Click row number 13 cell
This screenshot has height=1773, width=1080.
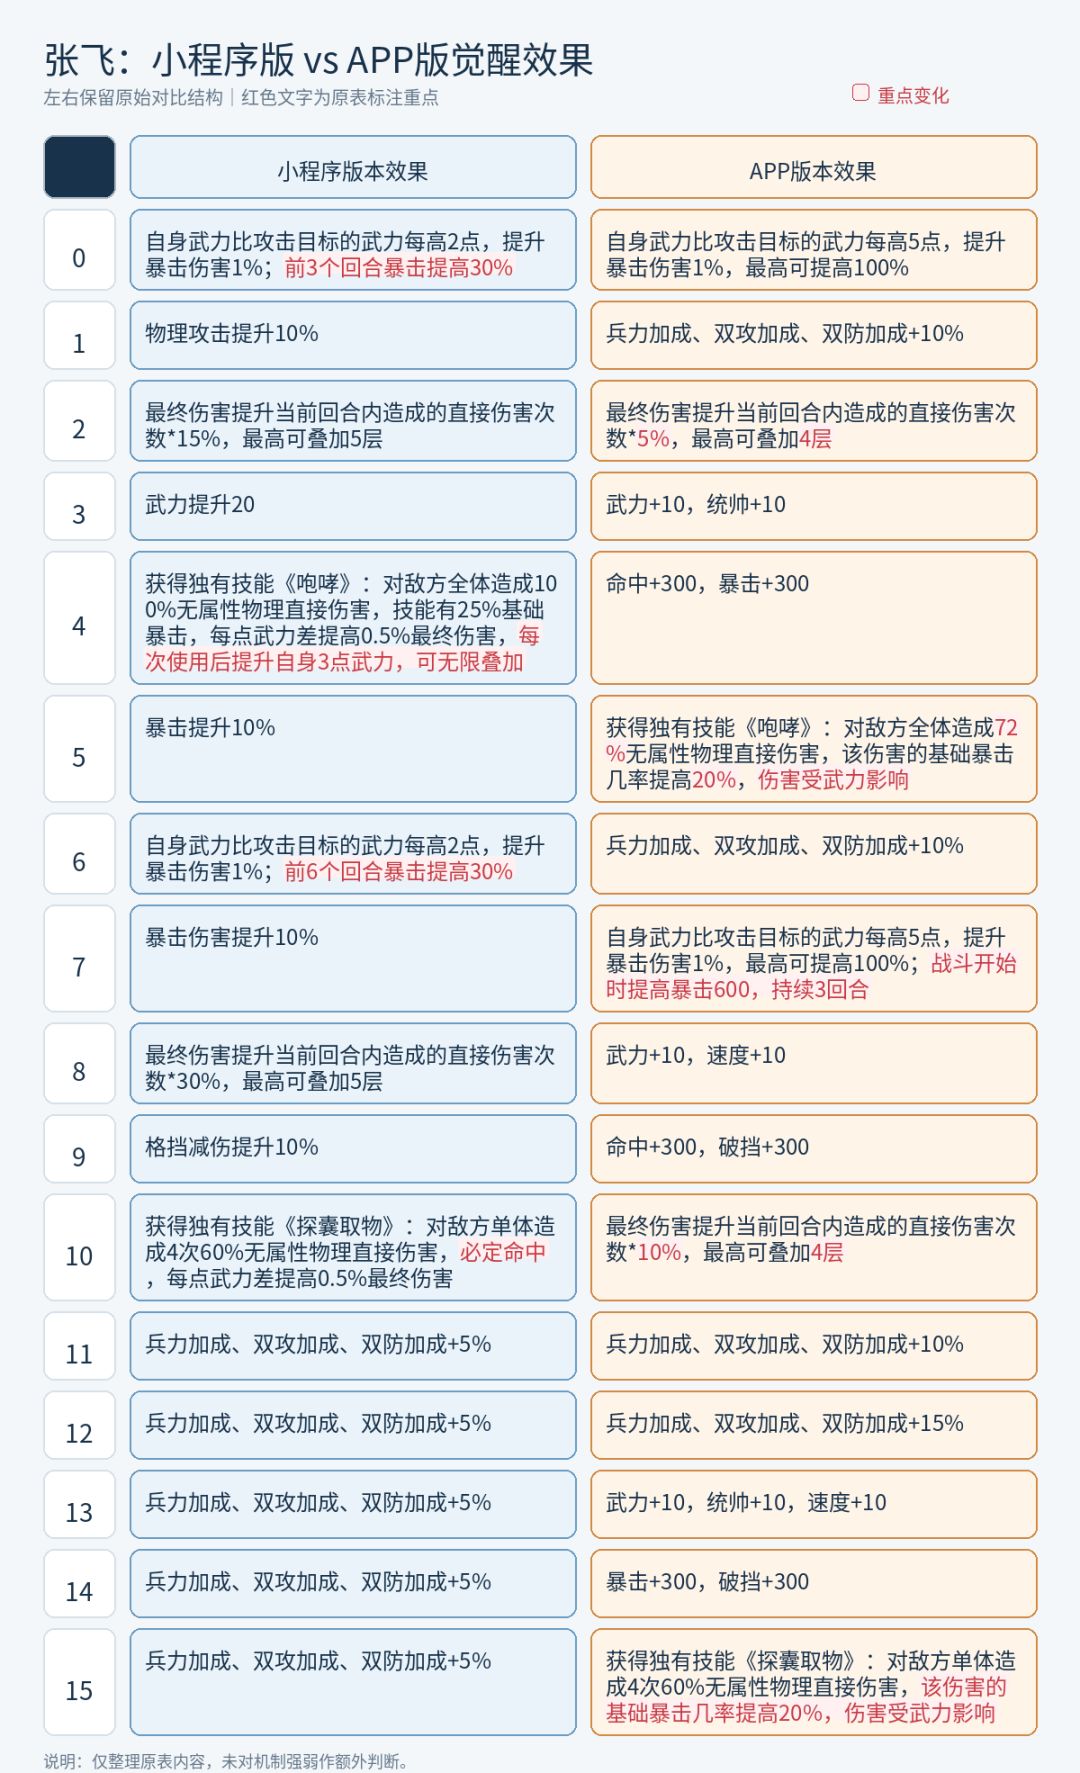(79, 1504)
